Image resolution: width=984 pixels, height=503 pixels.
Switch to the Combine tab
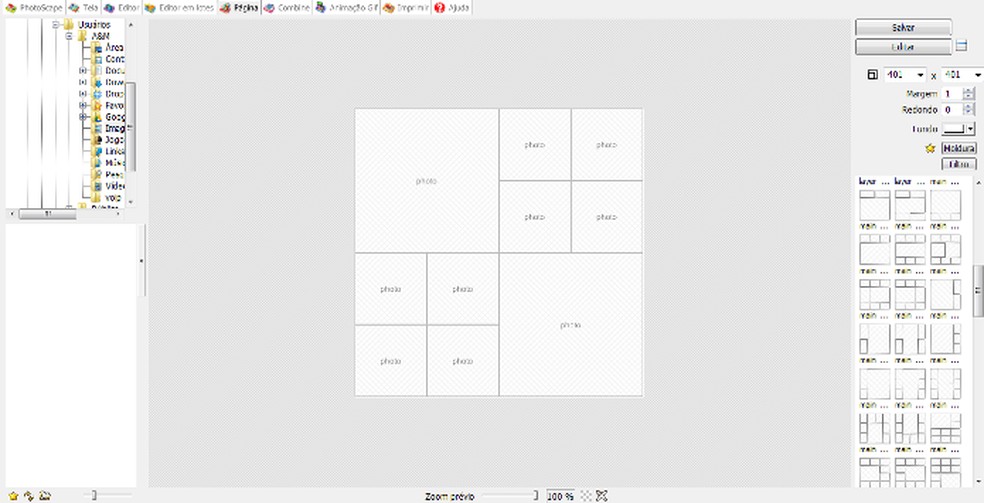point(287,8)
